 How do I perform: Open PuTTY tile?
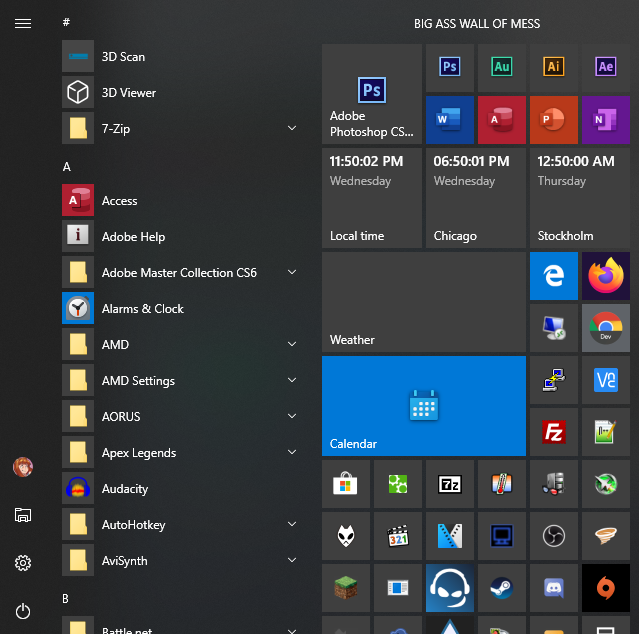[554, 380]
